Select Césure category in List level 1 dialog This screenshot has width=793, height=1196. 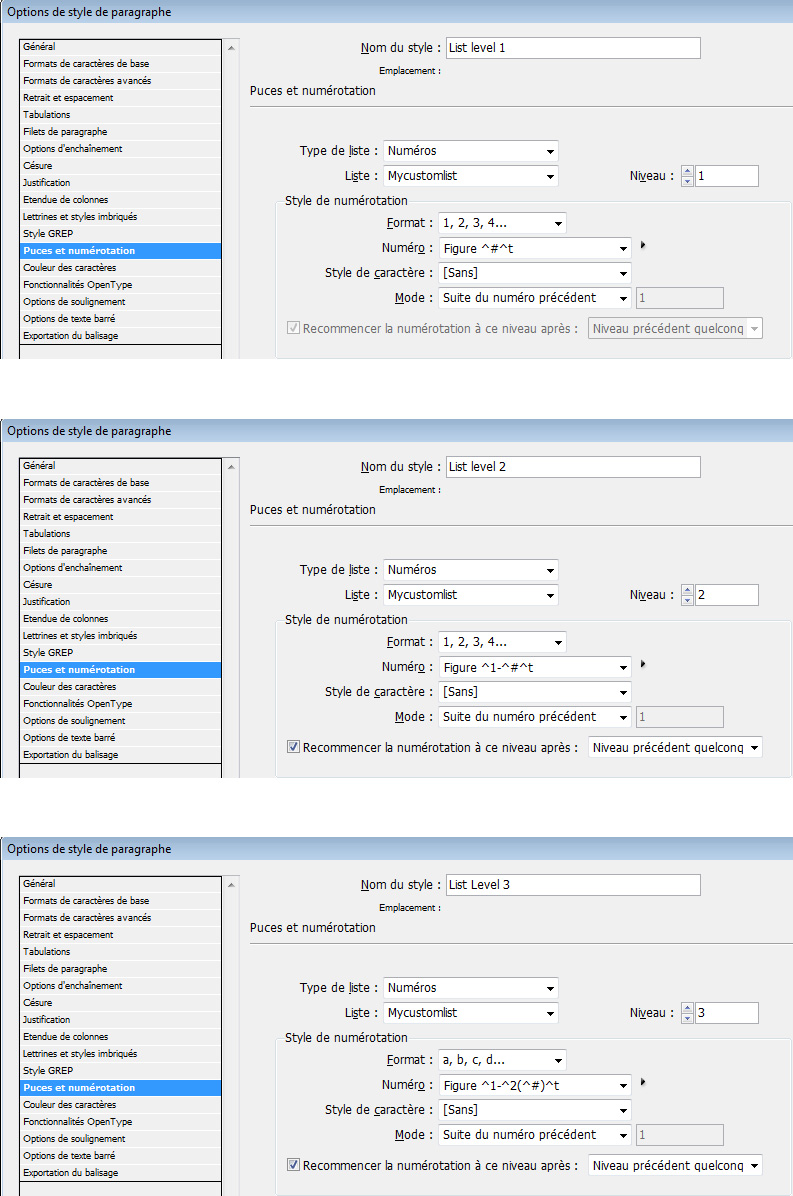click(x=120, y=166)
